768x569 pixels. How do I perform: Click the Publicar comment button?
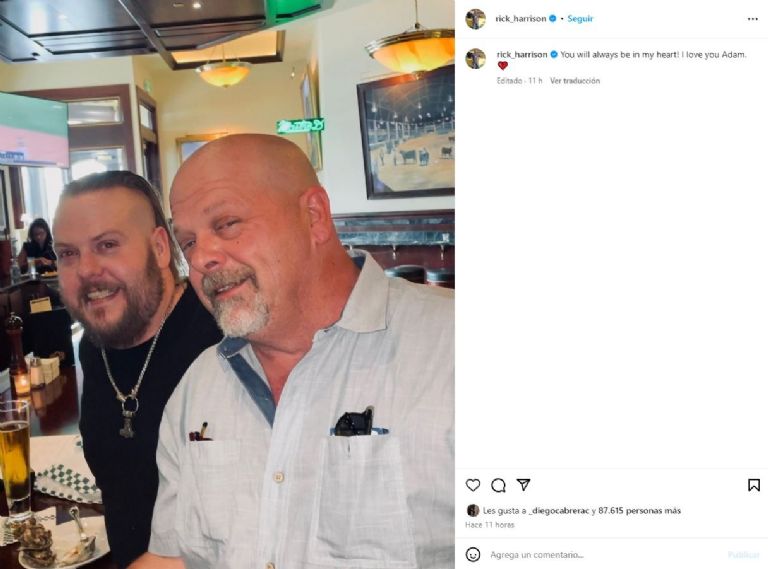pos(743,555)
